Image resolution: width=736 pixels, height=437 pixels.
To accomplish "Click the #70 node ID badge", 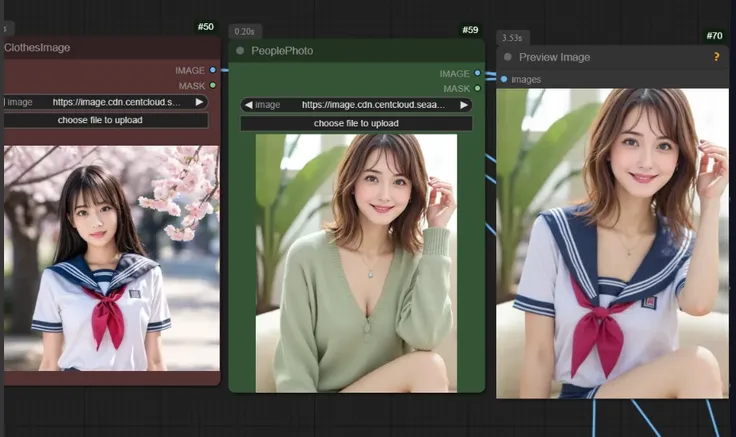I will (x=714, y=36).
